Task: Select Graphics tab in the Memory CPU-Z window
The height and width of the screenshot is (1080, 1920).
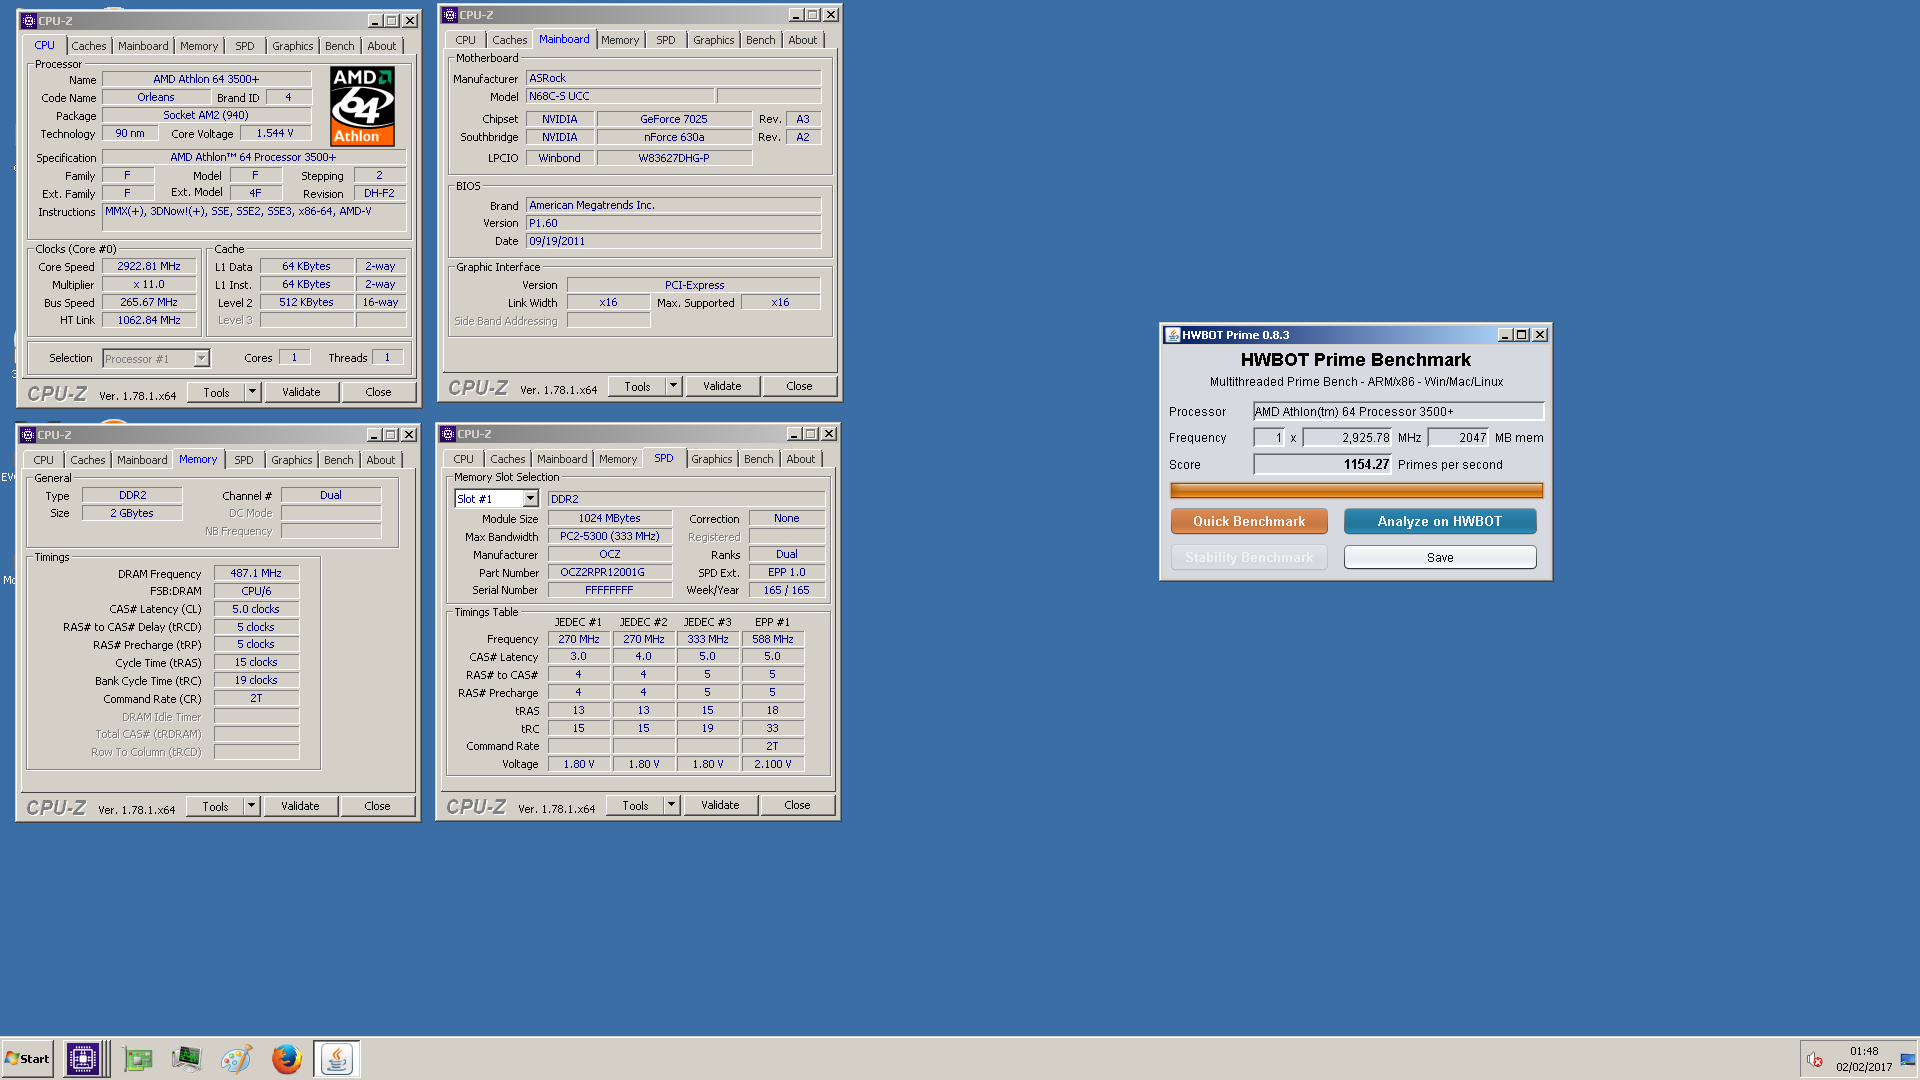Action: pyautogui.click(x=292, y=460)
